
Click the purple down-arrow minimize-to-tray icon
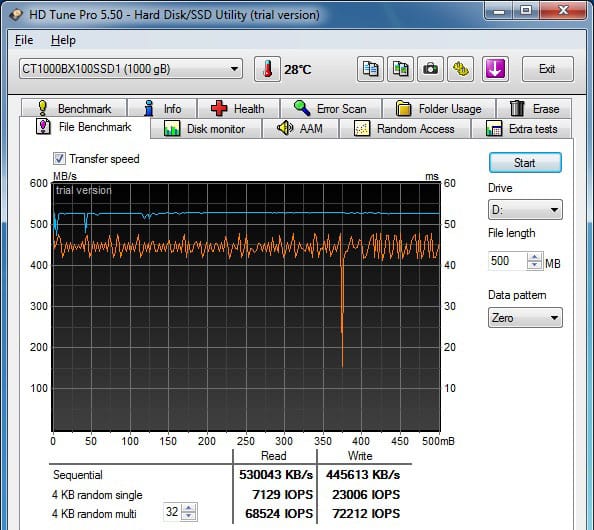click(x=495, y=69)
